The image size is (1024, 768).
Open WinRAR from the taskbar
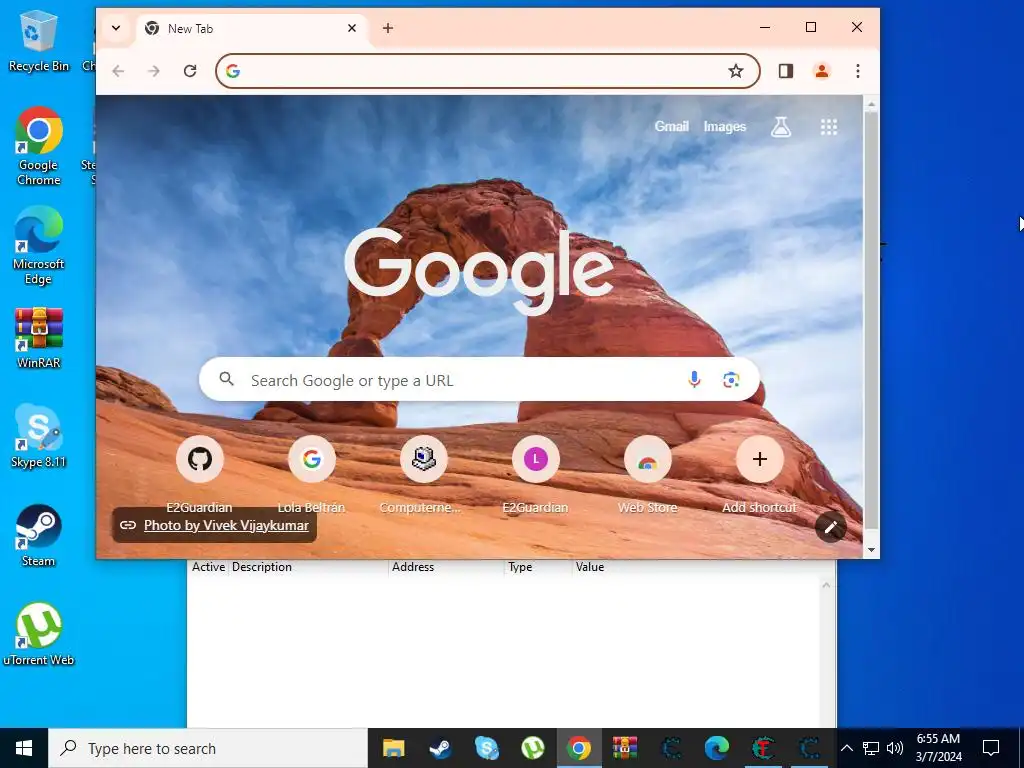(625, 748)
